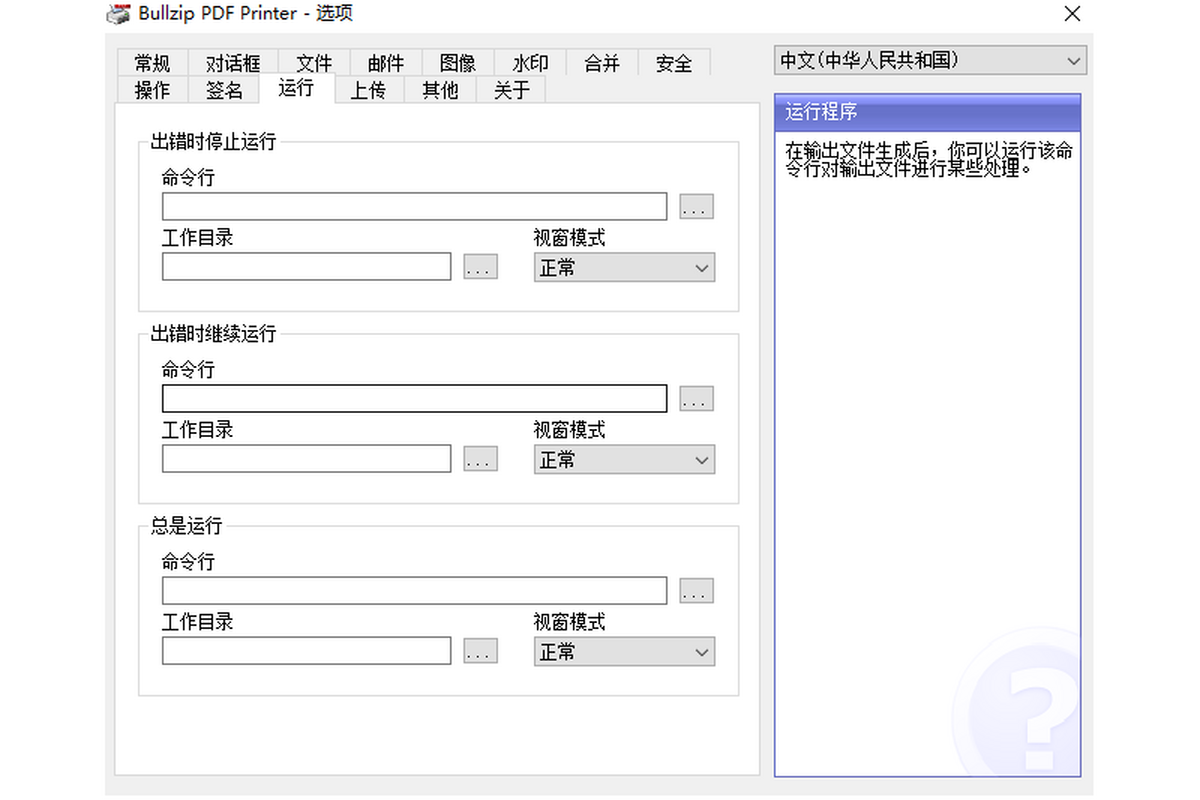Open the 签名 tab

pos(225,90)
